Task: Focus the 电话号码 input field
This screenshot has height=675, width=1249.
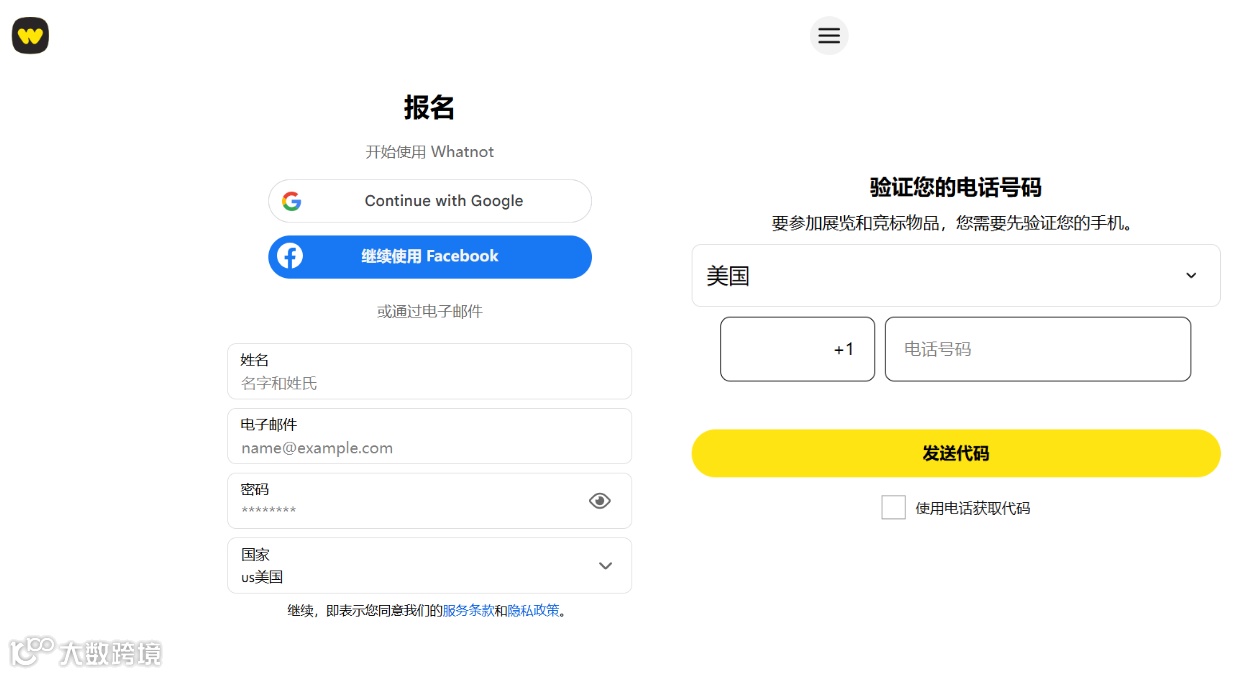Action: point(1038,349)
